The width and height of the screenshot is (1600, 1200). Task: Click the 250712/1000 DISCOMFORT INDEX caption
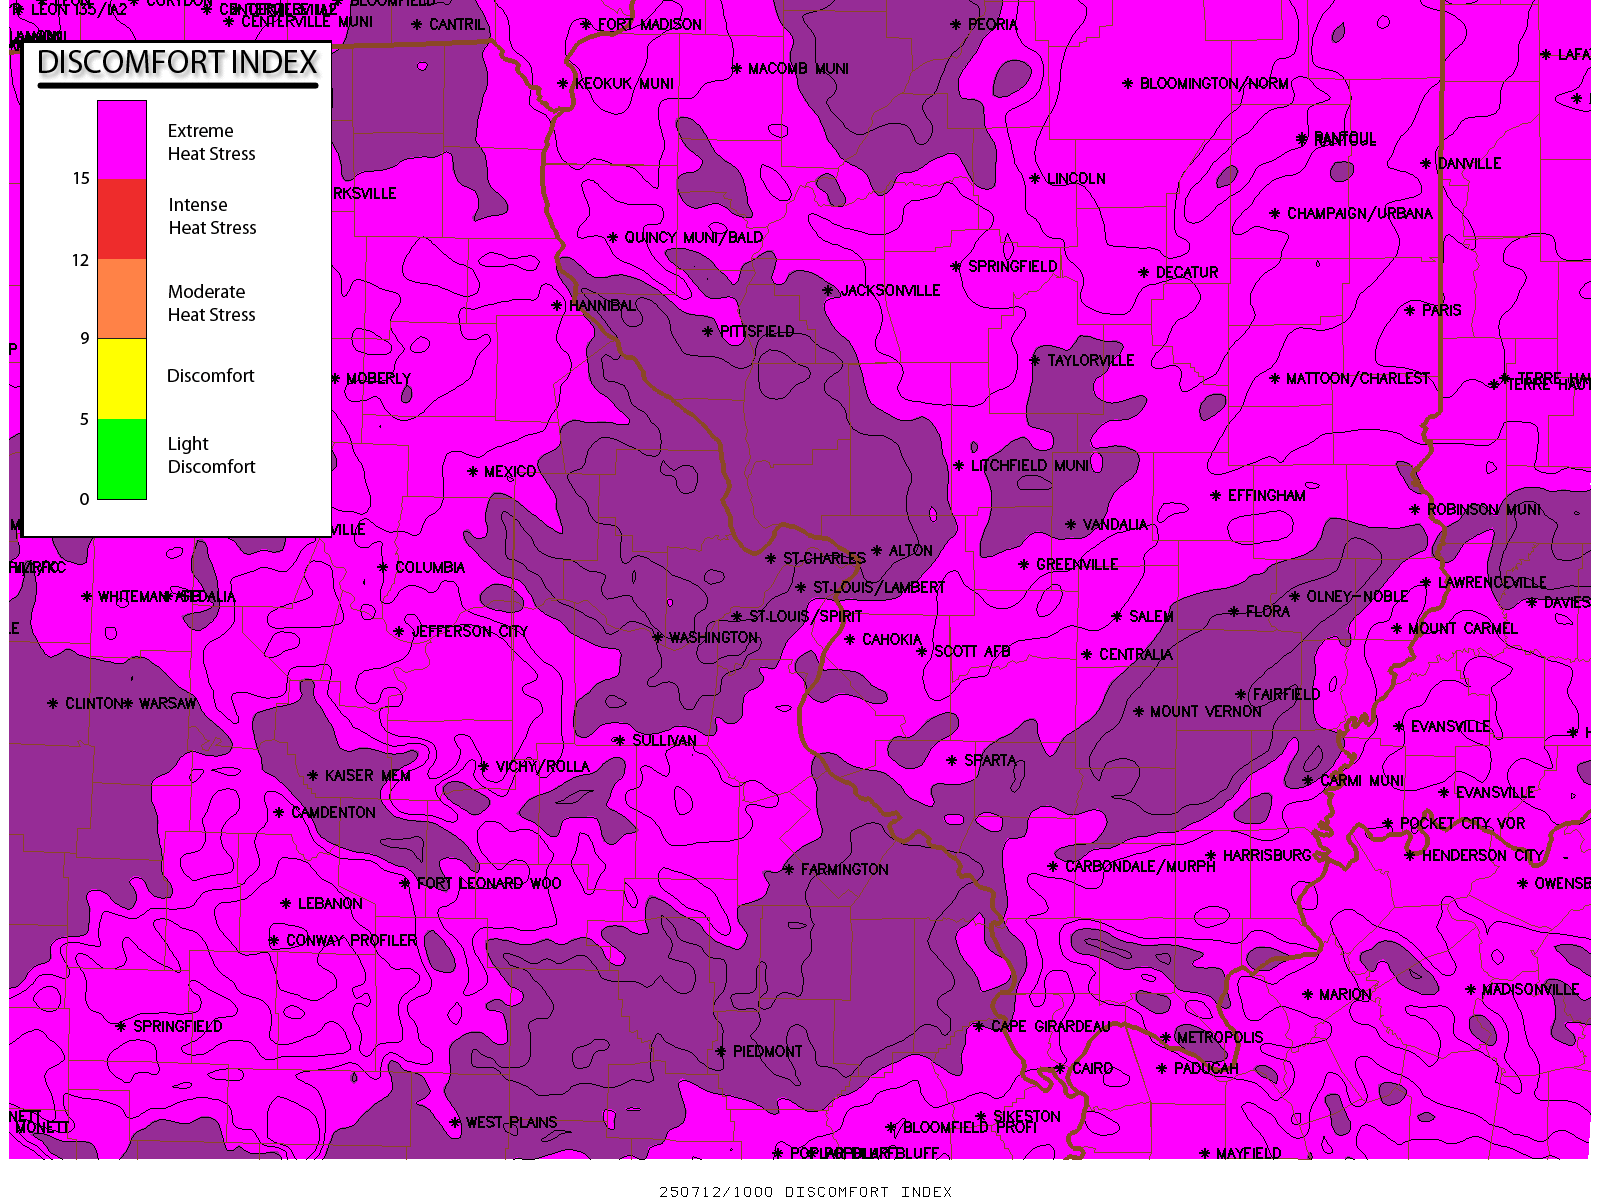coord(805,1192)
